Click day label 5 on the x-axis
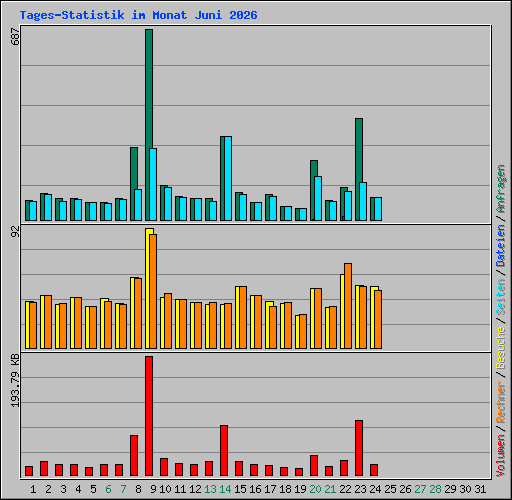Image resolution: width=512 pixels, height=500 pixels. click(x=93, y=489)
